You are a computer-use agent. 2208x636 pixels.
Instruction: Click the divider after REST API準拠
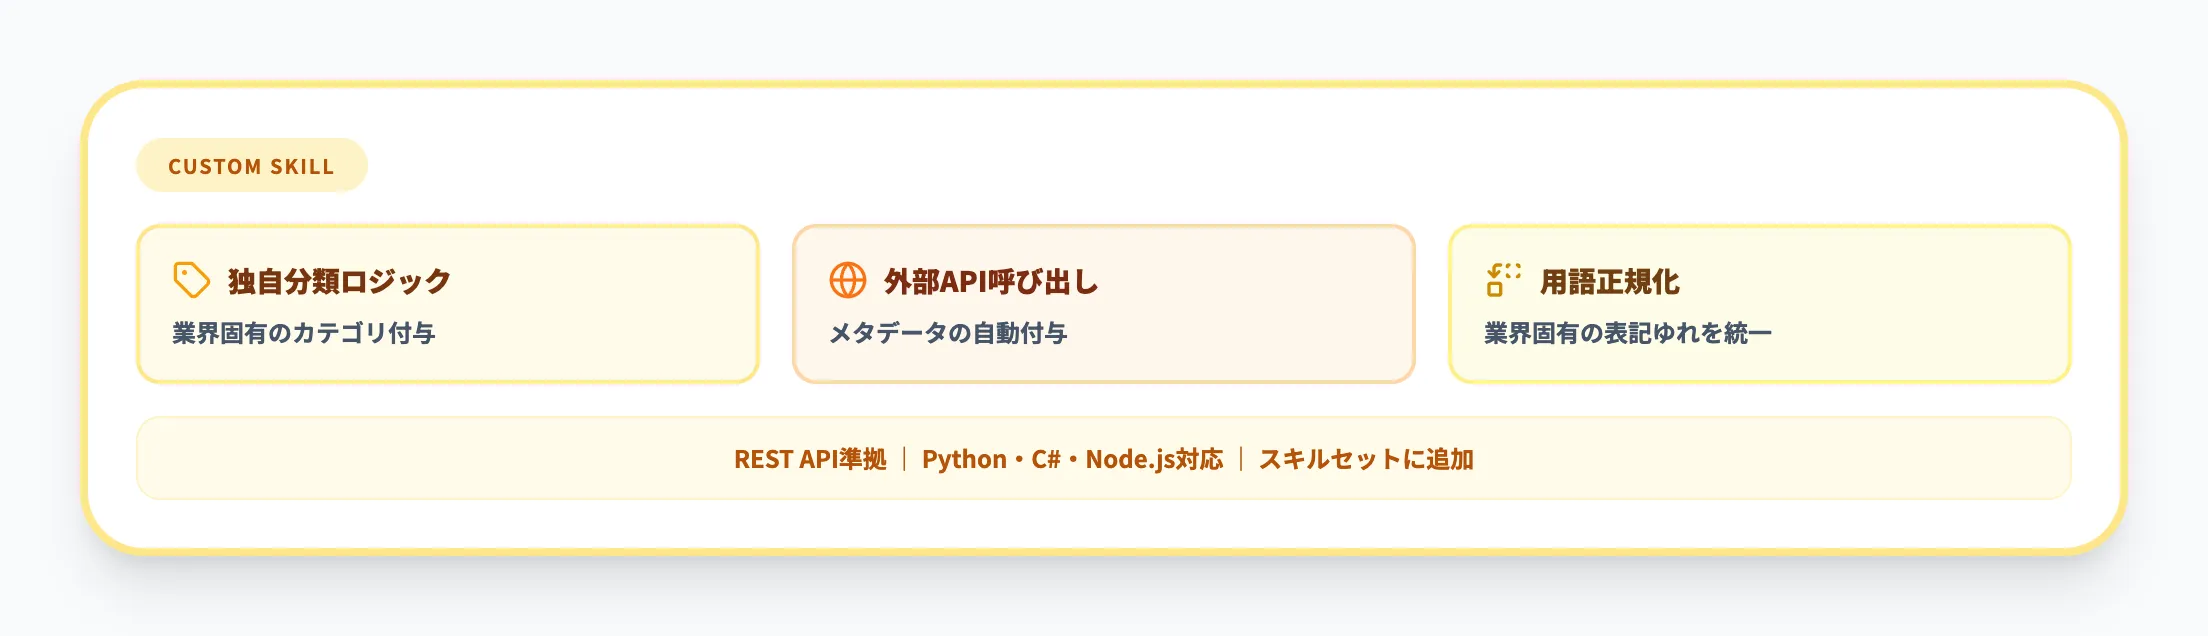[904, 459]
